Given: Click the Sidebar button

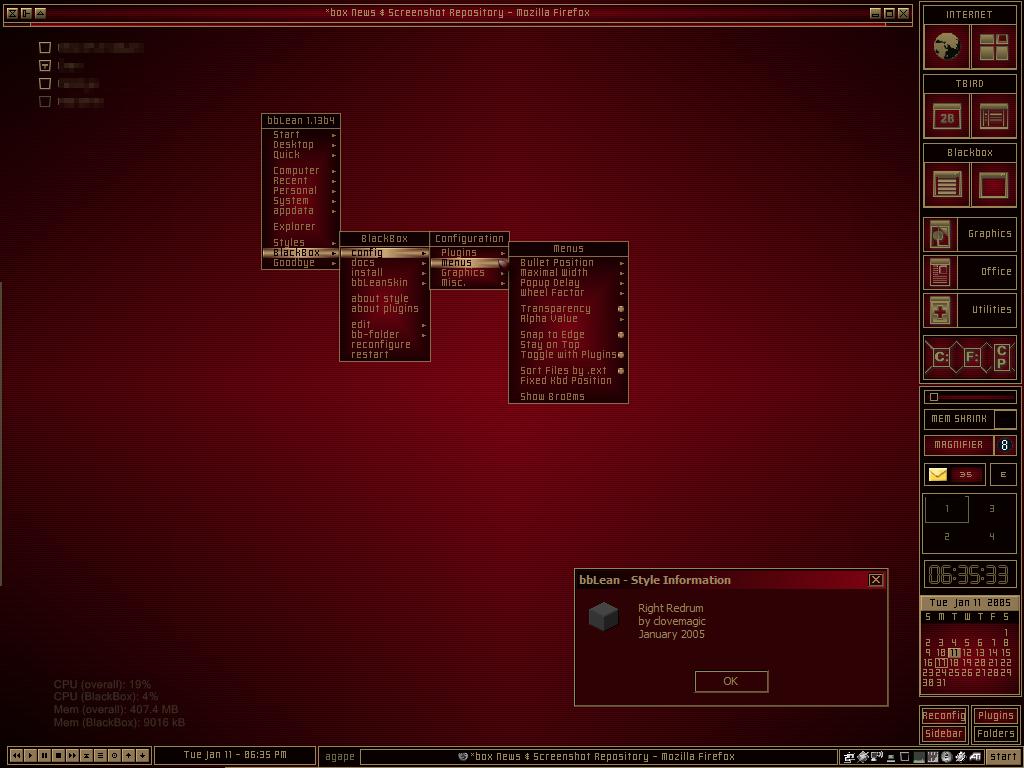Looking at the screenshot, I should [944, 733].
